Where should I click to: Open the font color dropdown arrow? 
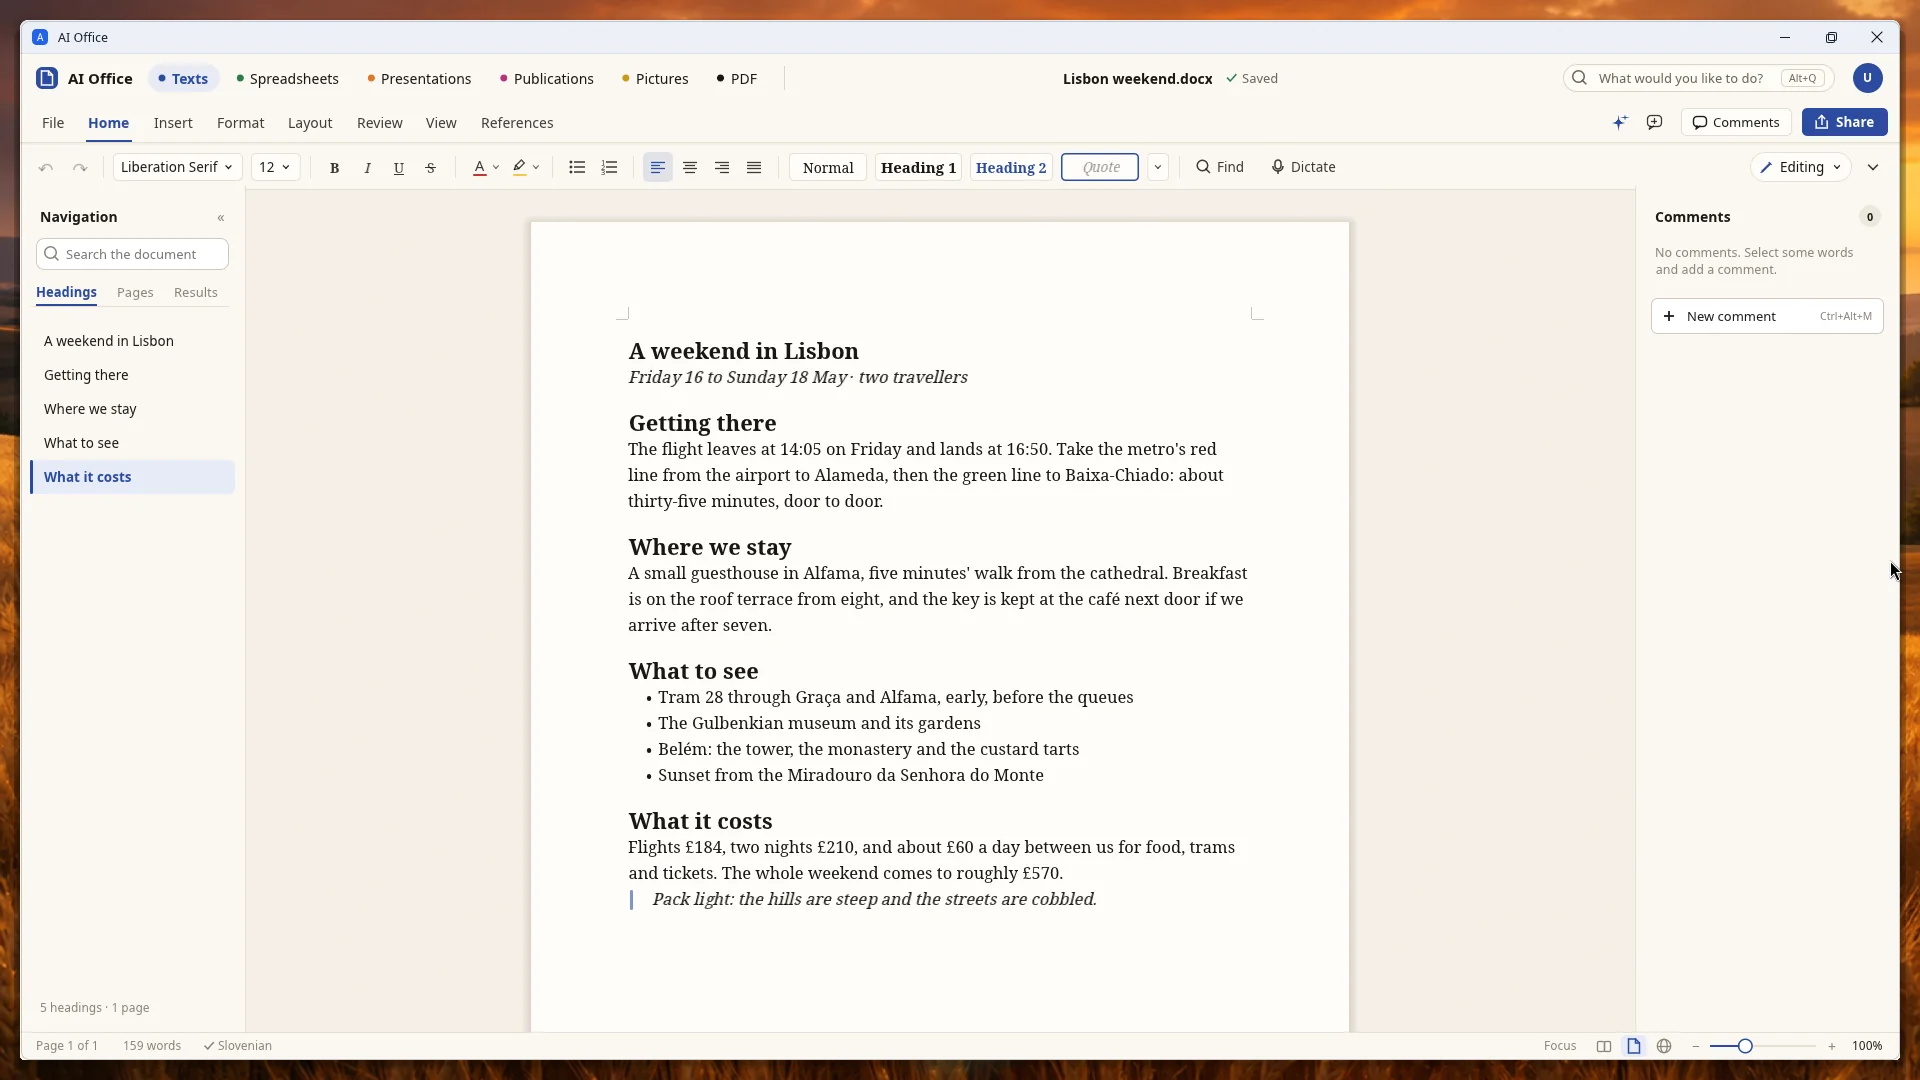496,168
